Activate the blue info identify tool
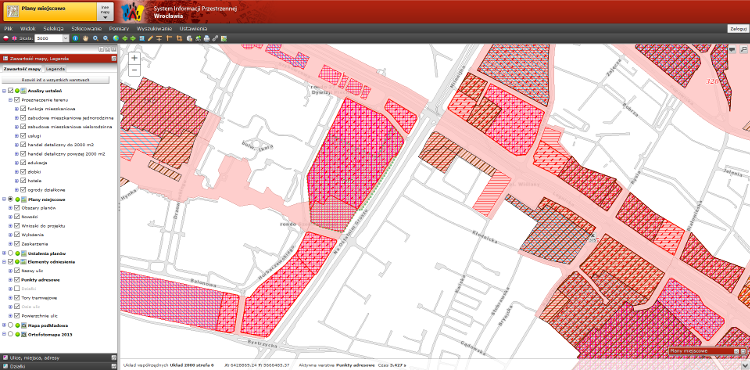This screenshot has width=750, height=370. (76, 38)
